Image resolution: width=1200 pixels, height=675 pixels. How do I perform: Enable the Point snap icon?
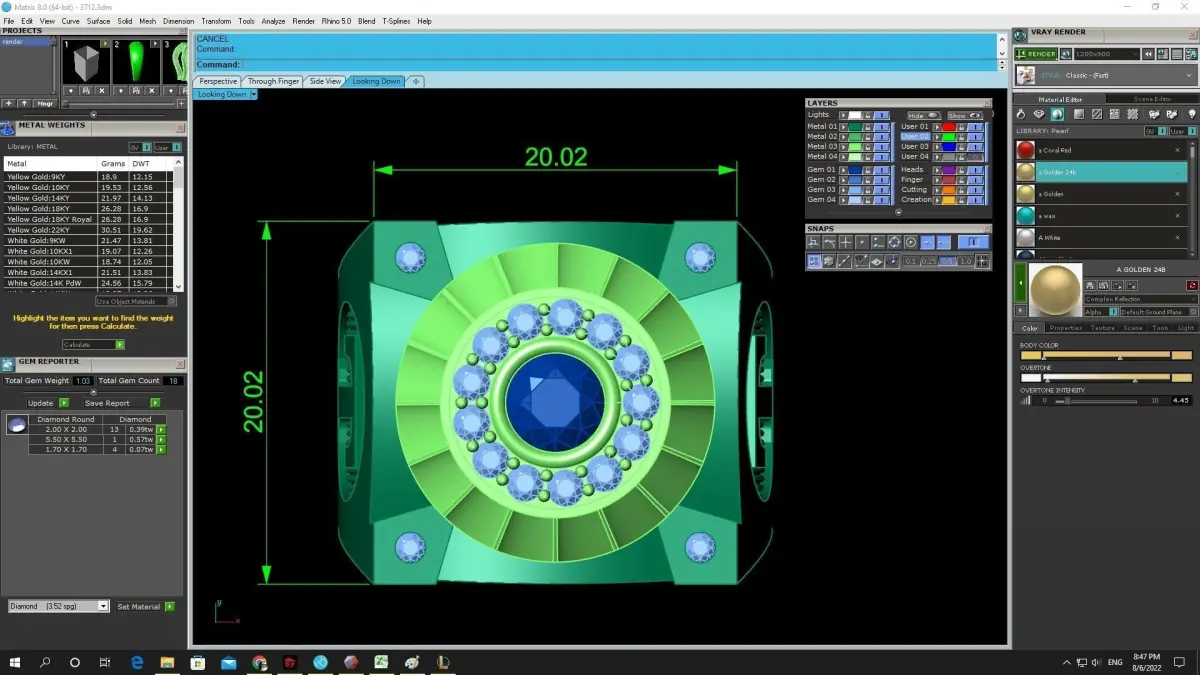click(x=862, y=242)
